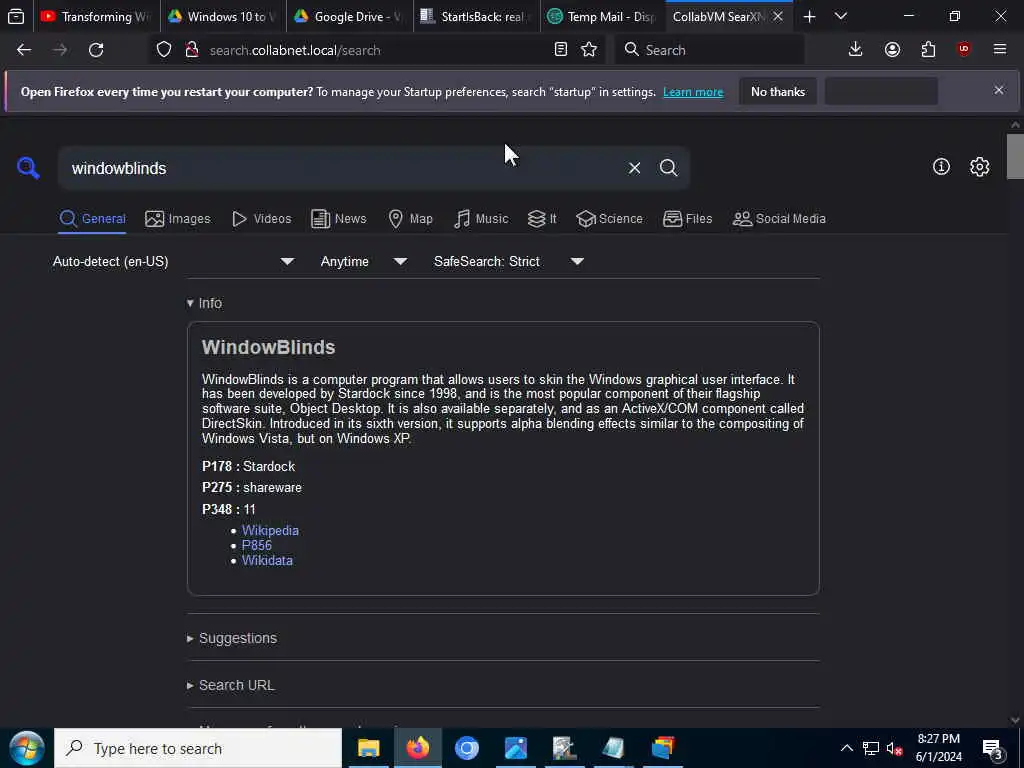Open Chromium browser from the taskbar
1024x768 pixels.
point(466,748)
